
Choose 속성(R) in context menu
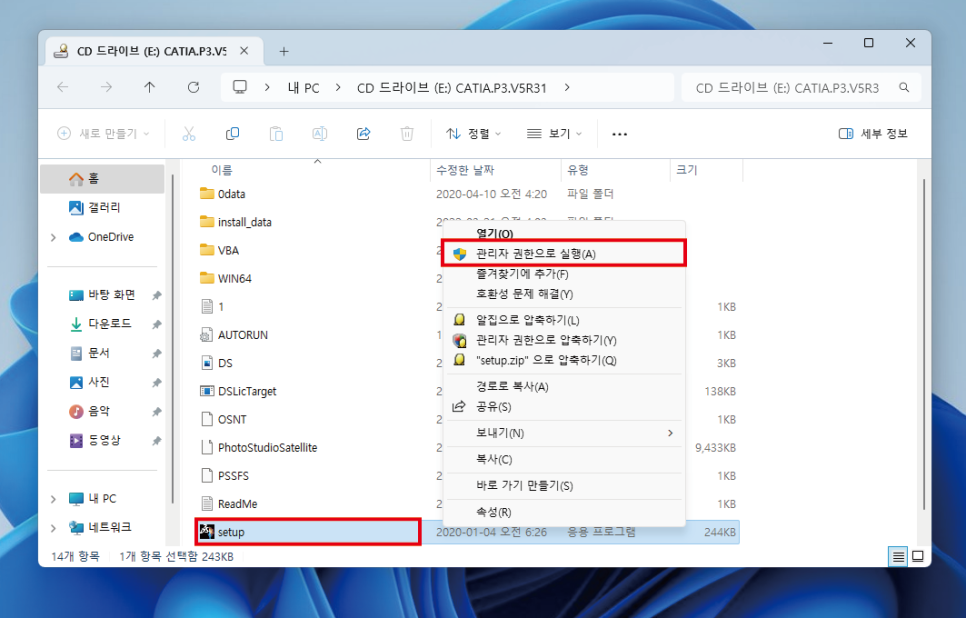click(x=564, y=512)
